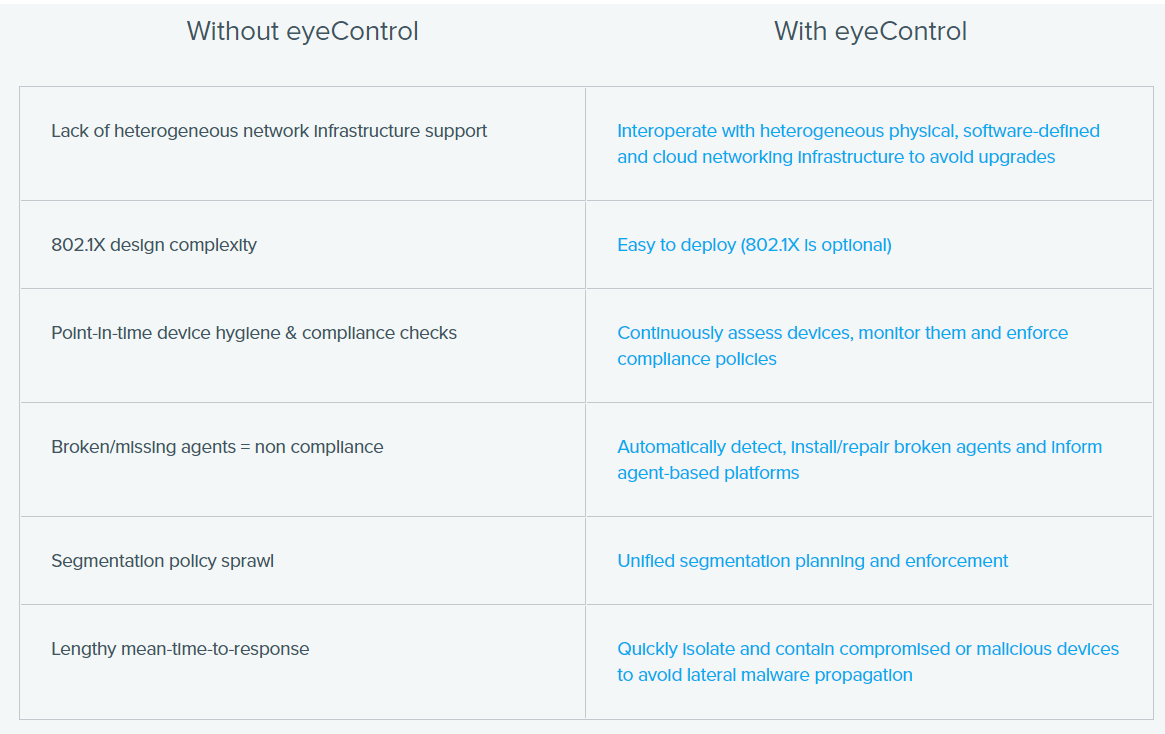1165x734 pixels.
Task: Click 'and cloud networking infrastructure to avoid upgrades'
Action: click(836, 157)
